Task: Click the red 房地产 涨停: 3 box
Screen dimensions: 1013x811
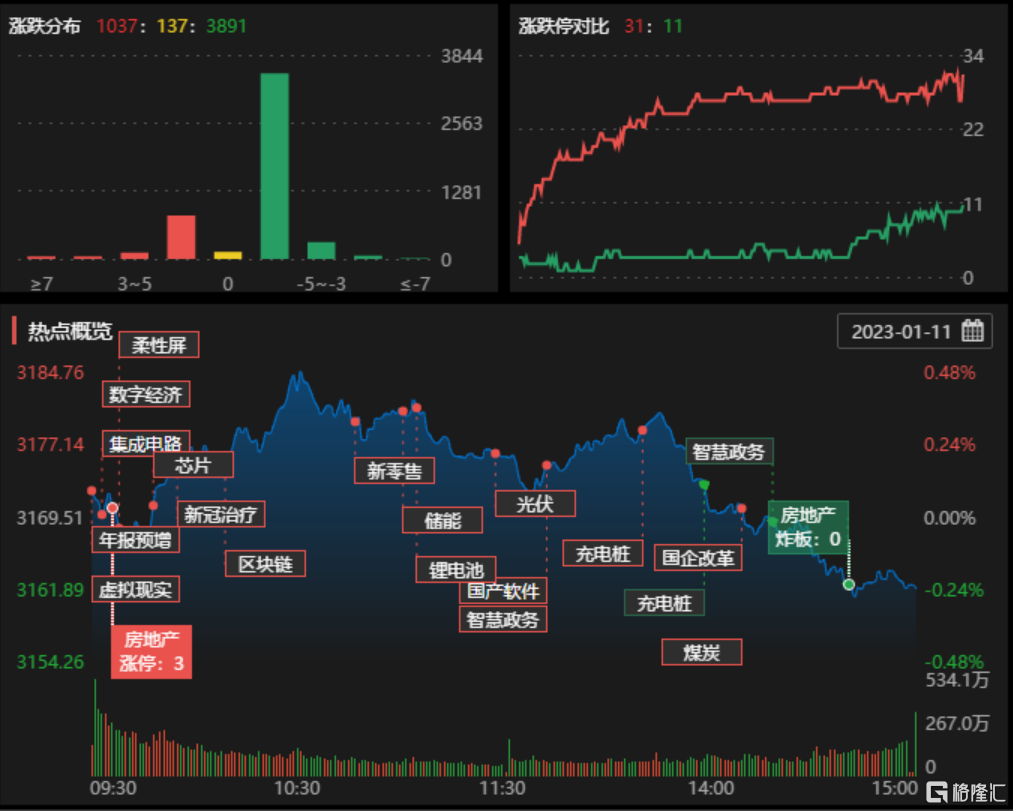Action: tap(152, 651)
